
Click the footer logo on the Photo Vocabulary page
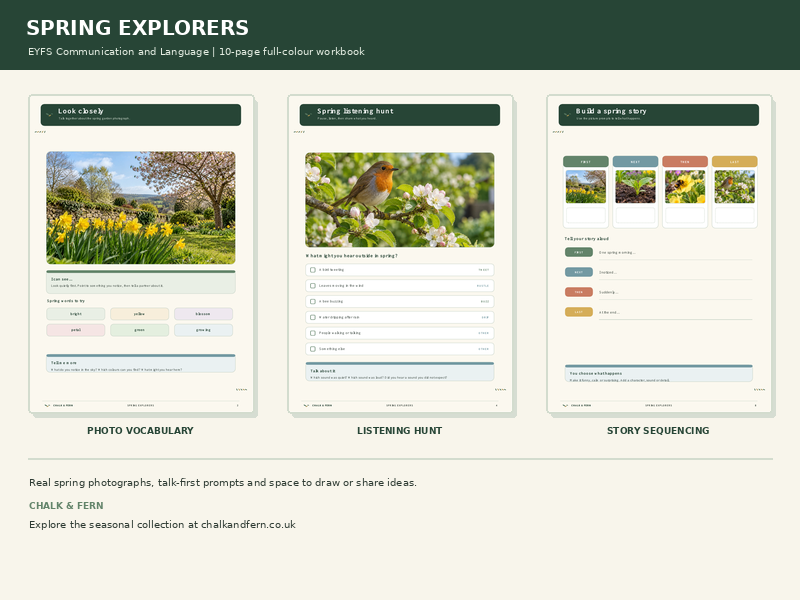tap(47, 406)
